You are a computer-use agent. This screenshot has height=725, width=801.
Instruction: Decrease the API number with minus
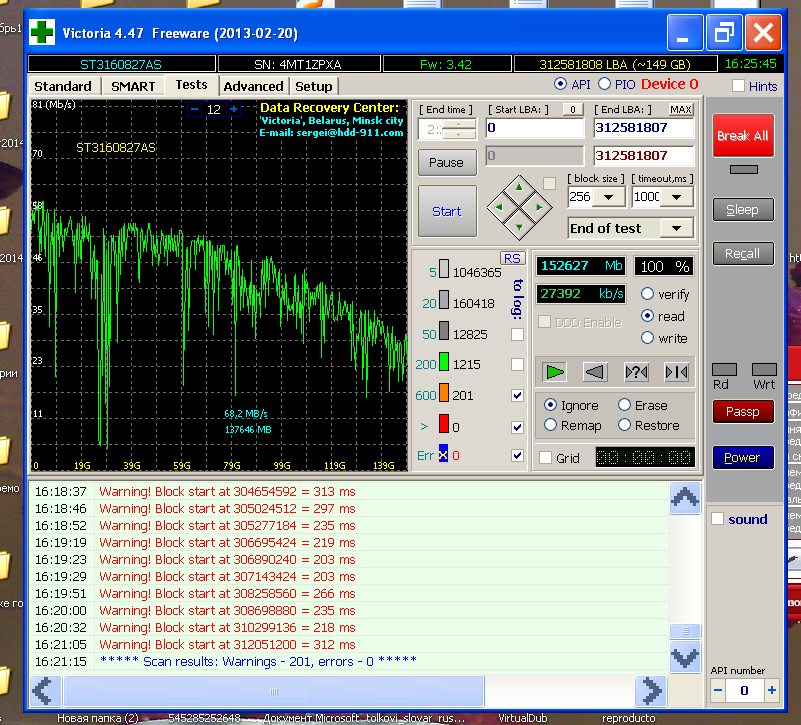718,691
